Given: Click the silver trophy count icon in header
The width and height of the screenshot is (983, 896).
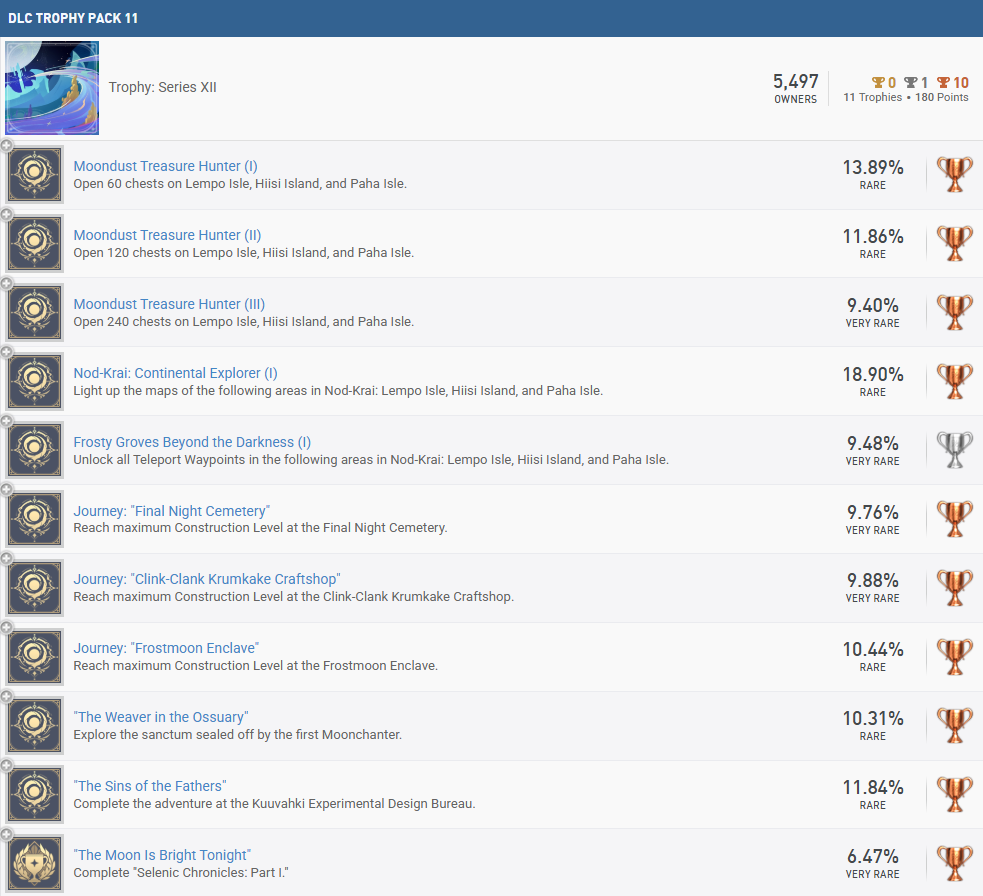Looking at the screenshot, I should 911,82.
